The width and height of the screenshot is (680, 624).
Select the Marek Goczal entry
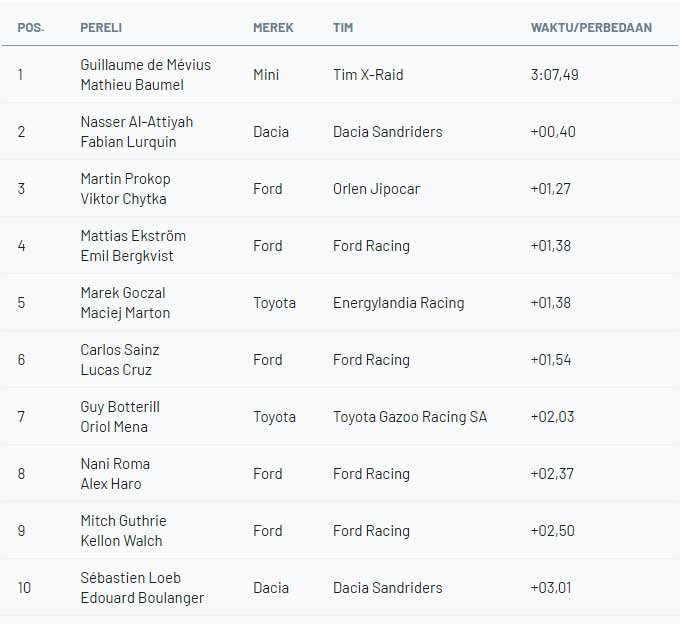click(x=123, y=293)
